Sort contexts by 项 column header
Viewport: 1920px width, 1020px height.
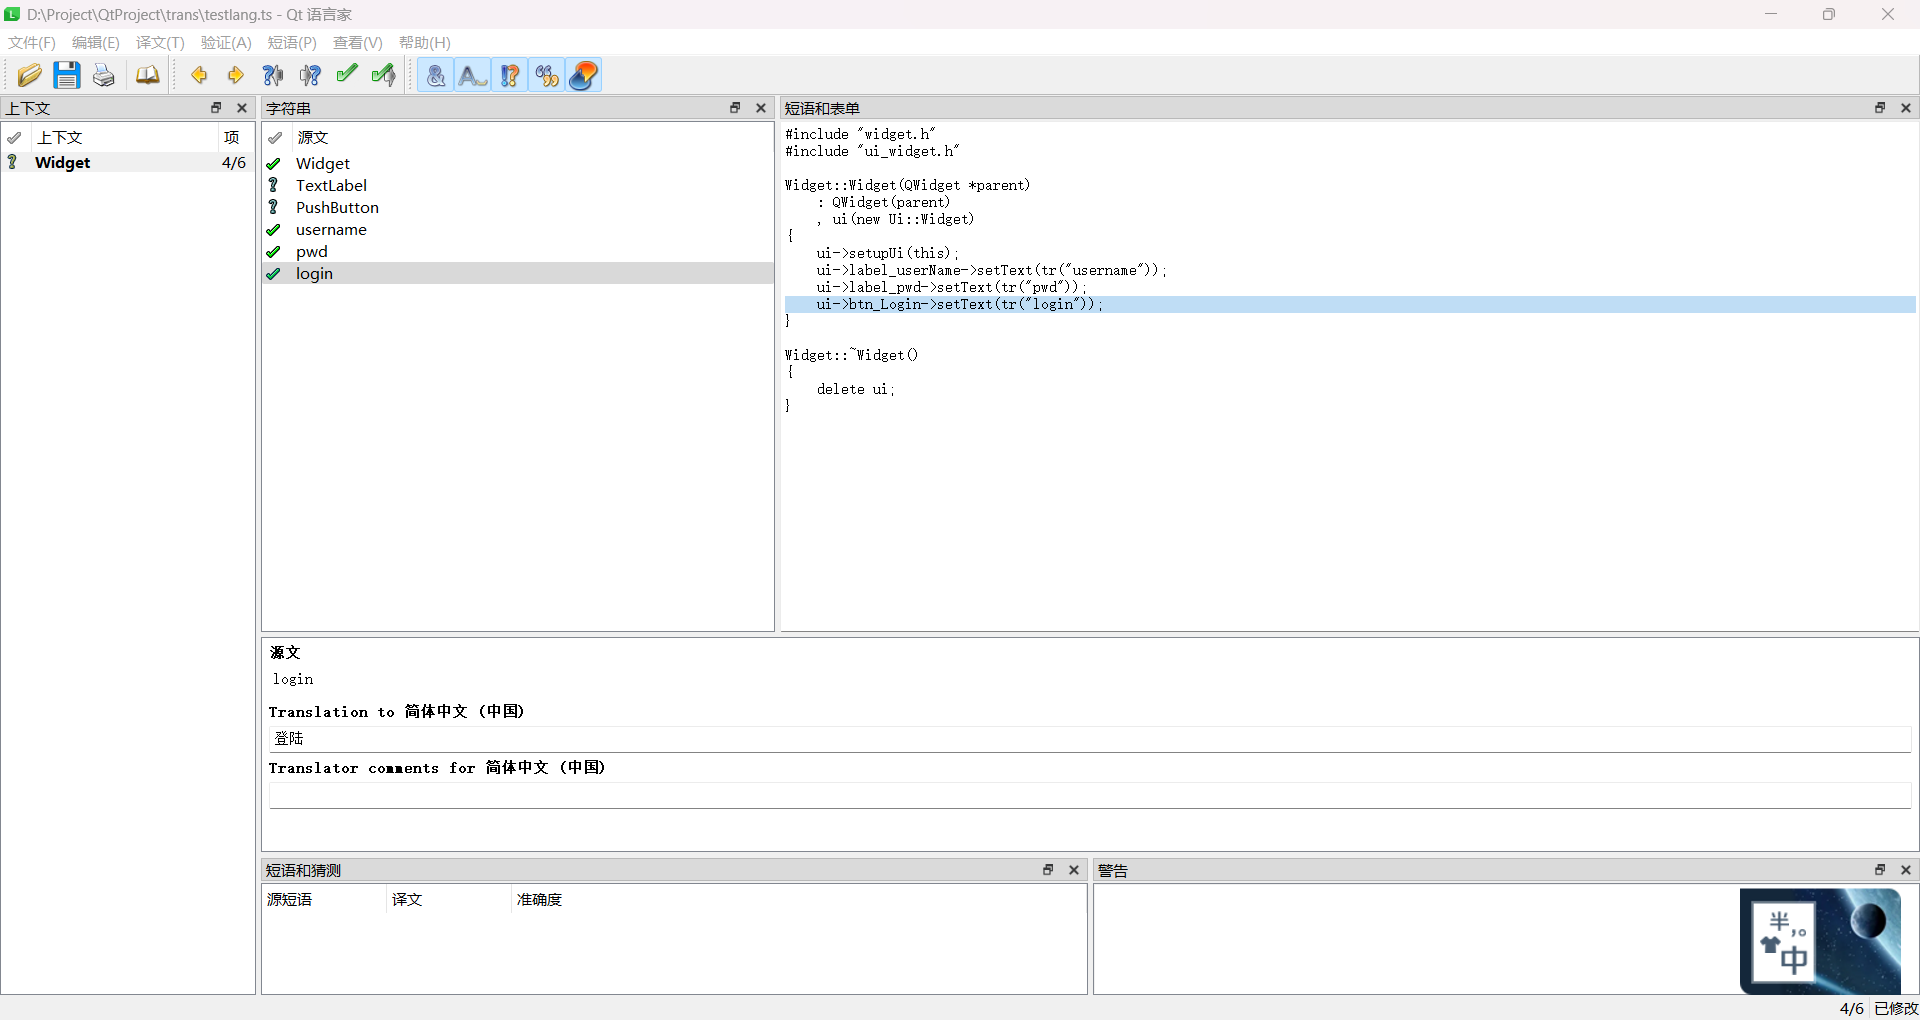[x=235, y=137]
